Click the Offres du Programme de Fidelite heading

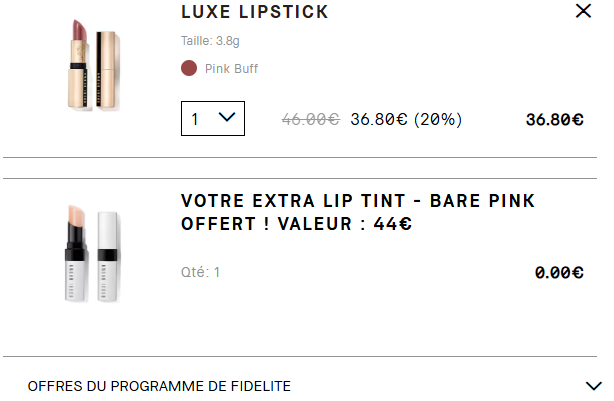point(159,386)
